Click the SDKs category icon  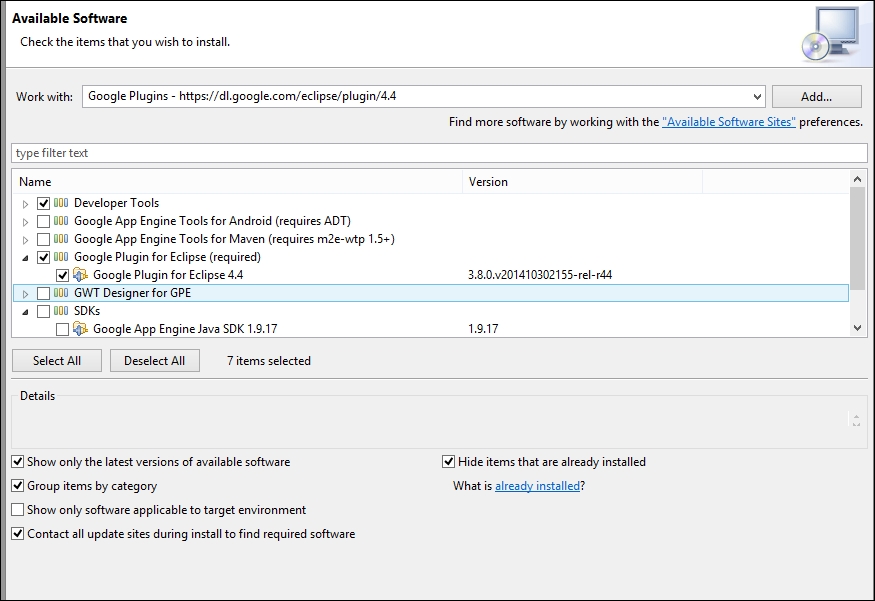61,311
